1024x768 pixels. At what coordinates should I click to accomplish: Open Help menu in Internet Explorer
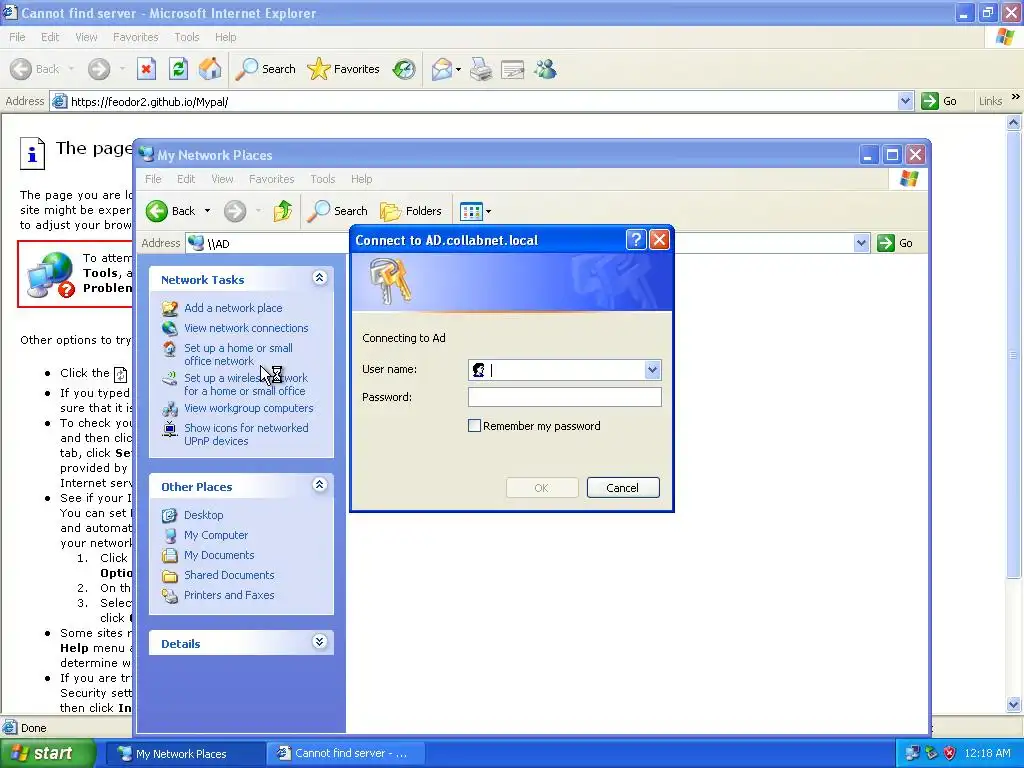[x=225, y=37]
